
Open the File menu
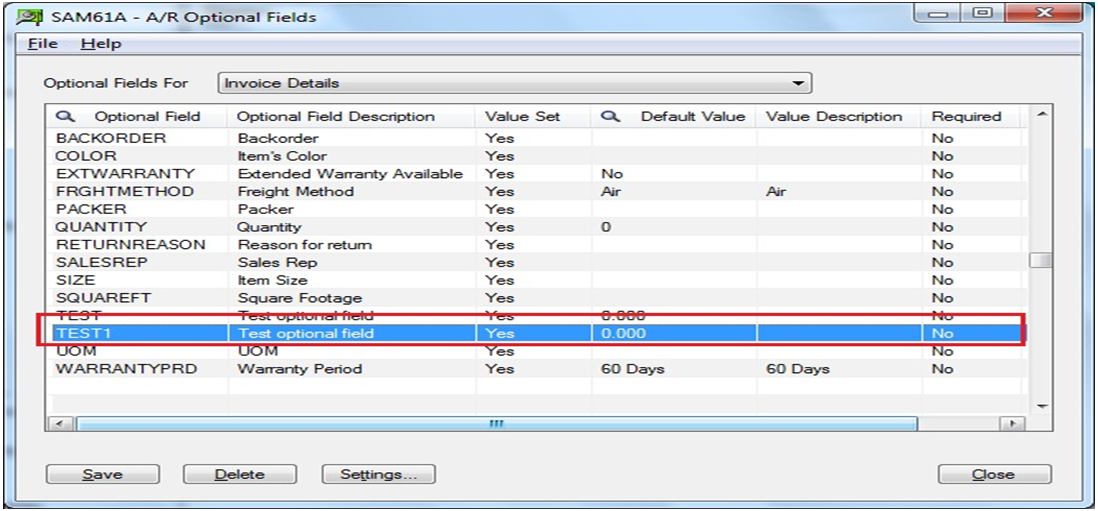42,44
